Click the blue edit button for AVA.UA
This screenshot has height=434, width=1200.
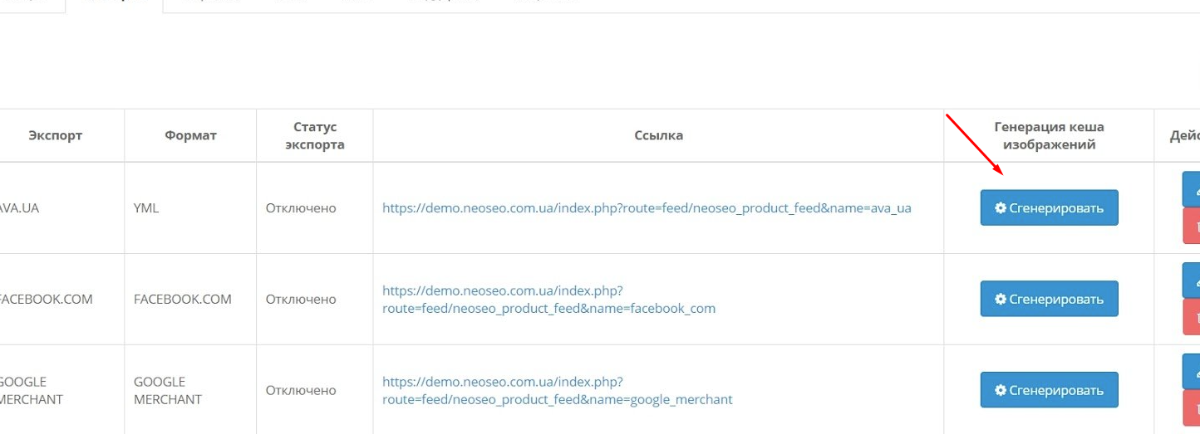coord(1192,189)
